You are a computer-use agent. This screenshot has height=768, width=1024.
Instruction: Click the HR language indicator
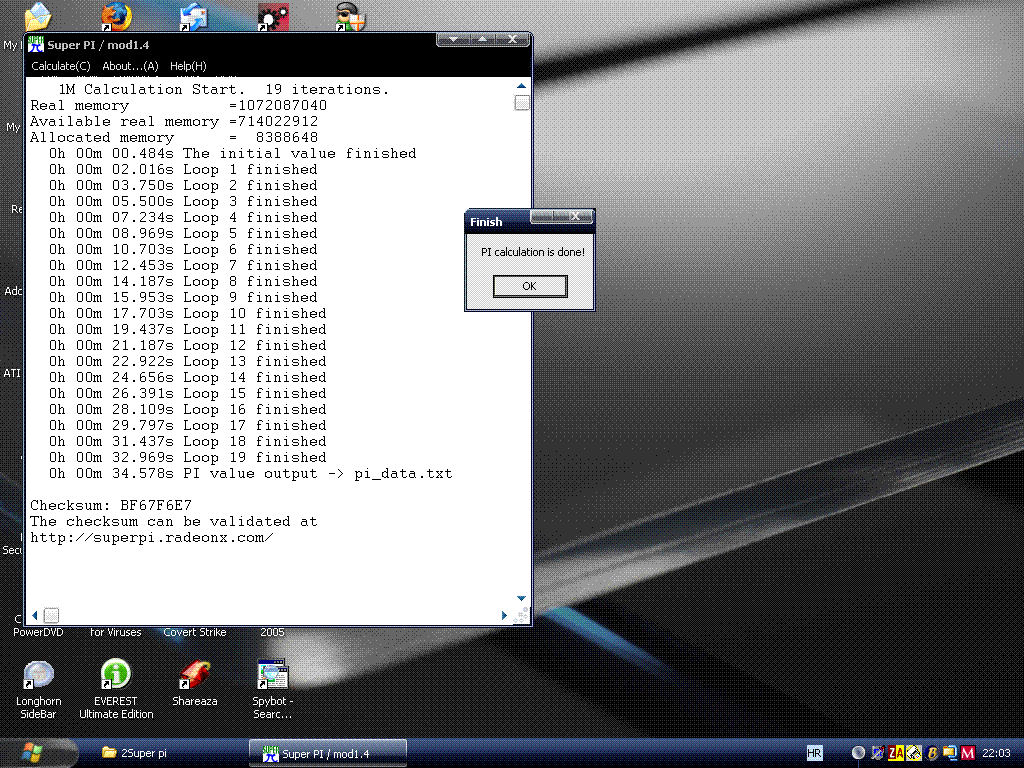(814, 753)
